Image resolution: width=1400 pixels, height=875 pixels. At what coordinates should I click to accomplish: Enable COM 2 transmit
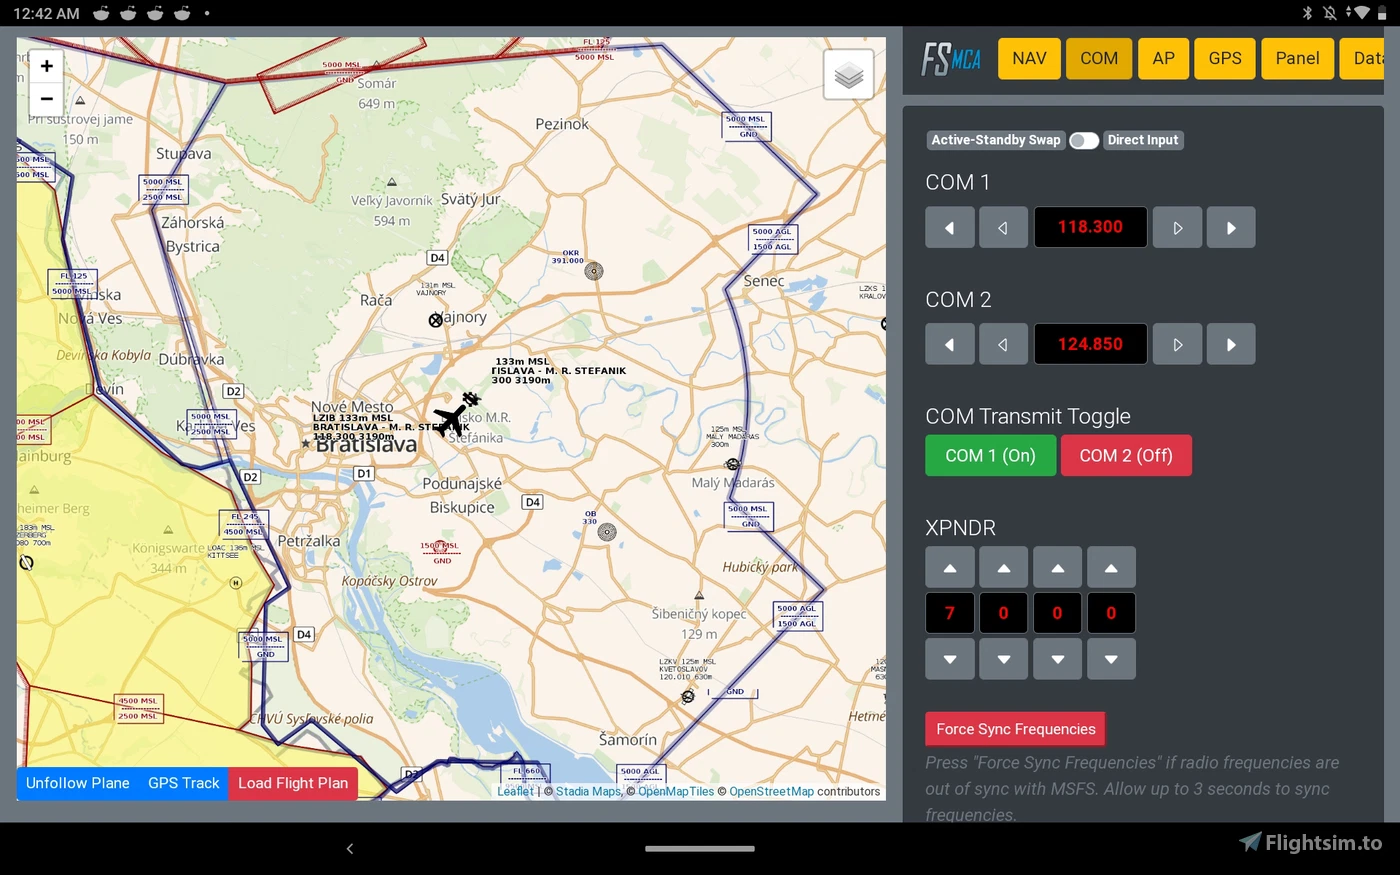[1126, 455]
